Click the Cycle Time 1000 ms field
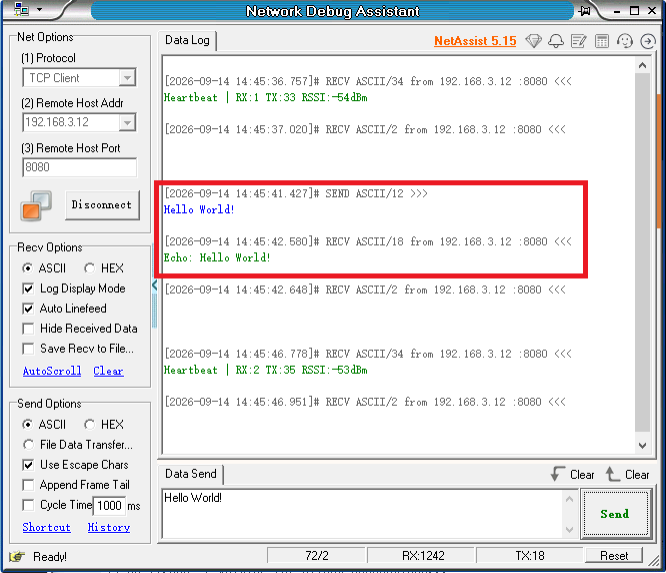This screenshot has width=666, height=573. click(x=109, y=505)
